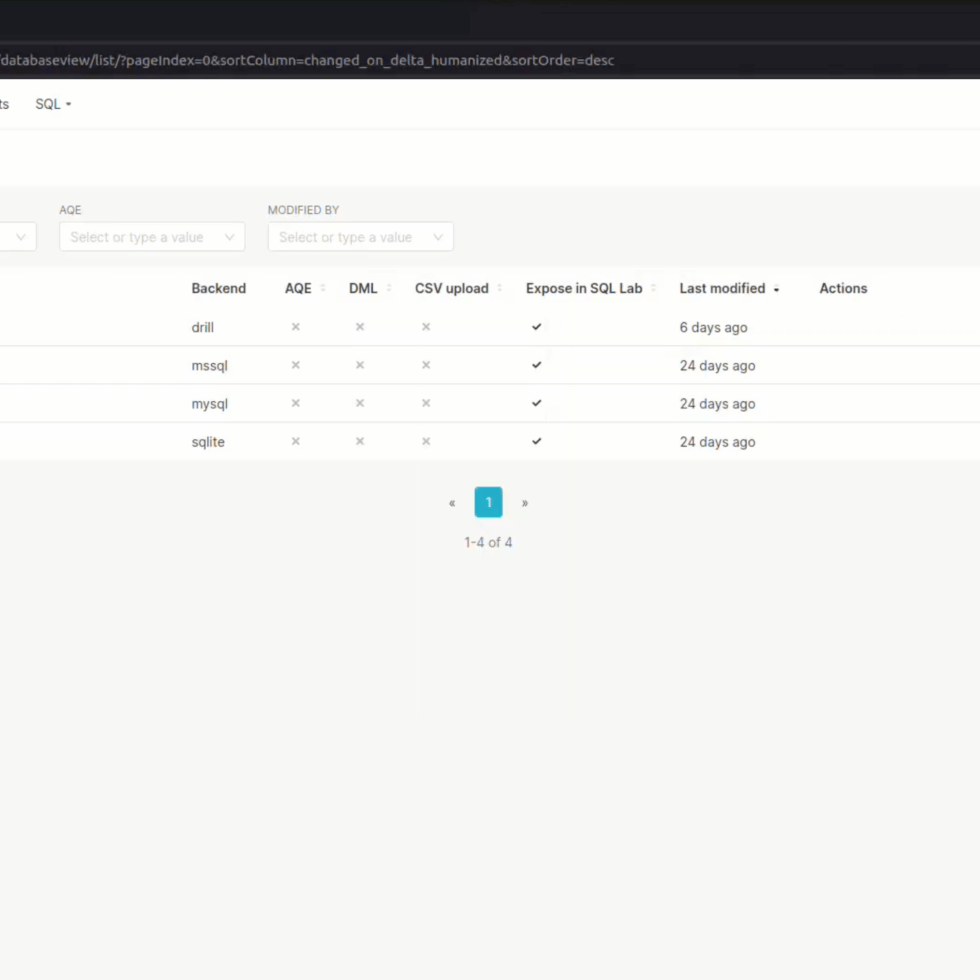The height and width of the screenshot is (980, 980).
Task: Open the Modified By filter dropdown
Action: (x=360, y=237)
